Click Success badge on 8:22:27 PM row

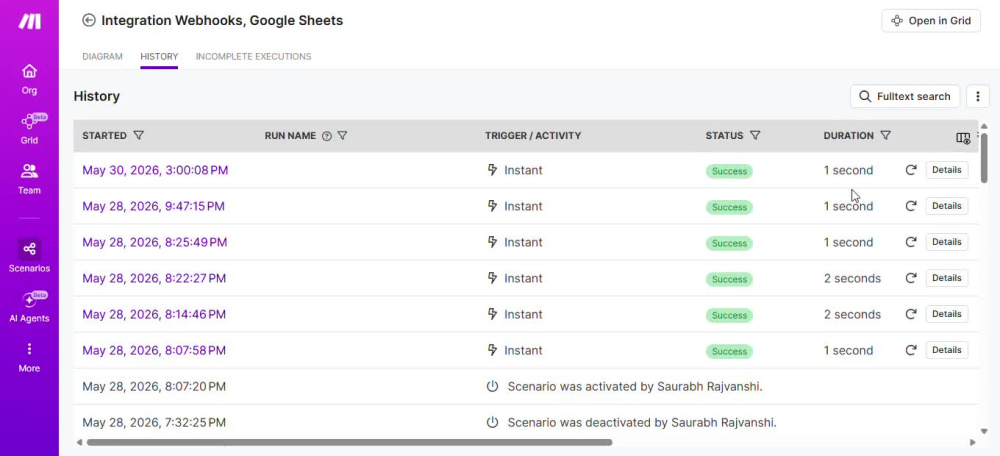(729, 279)
